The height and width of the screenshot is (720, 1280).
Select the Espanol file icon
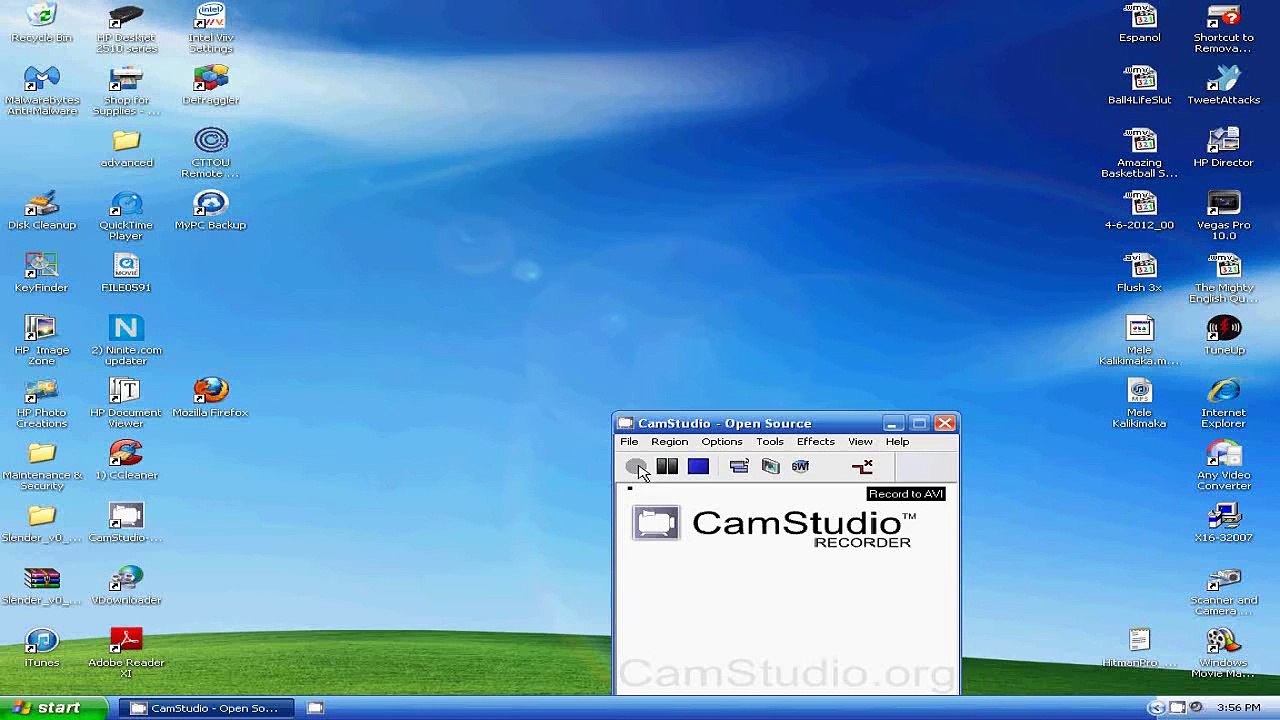(x=1140, y=23)
